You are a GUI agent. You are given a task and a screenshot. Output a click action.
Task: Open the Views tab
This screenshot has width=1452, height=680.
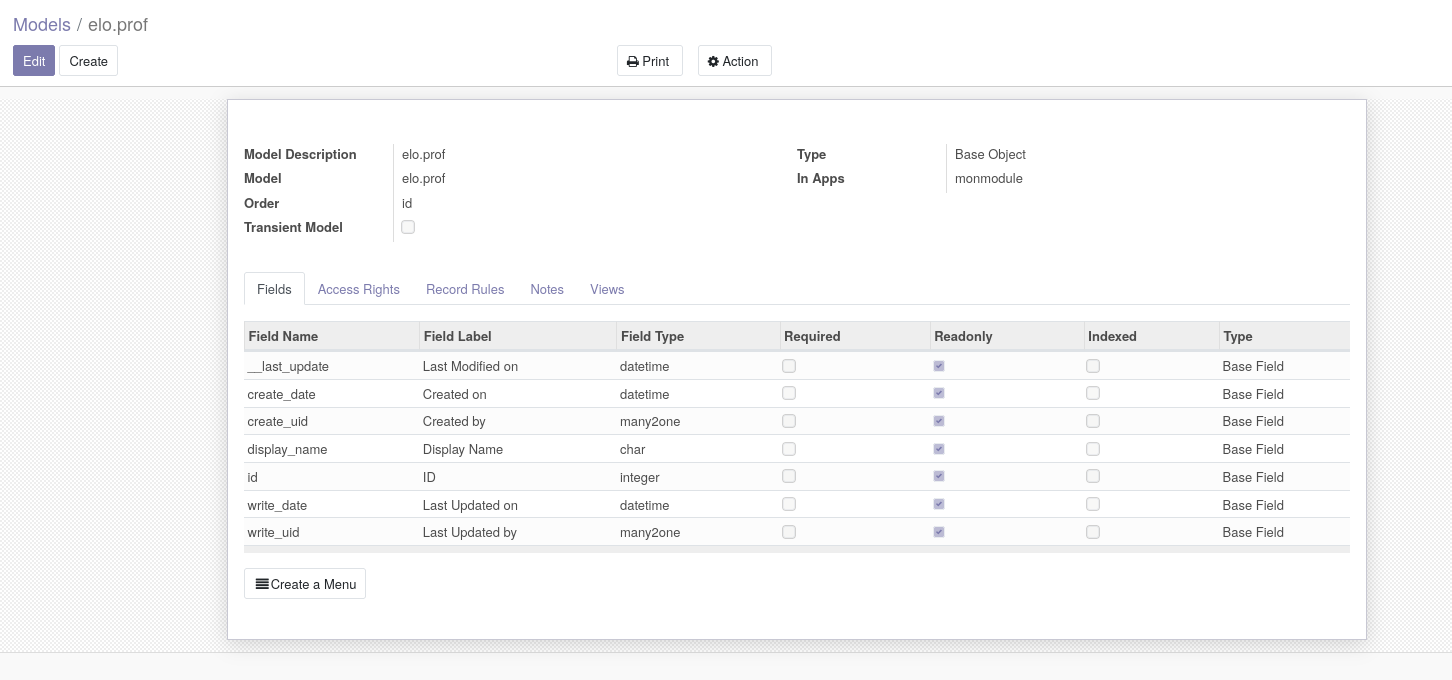tap(607, 289)
